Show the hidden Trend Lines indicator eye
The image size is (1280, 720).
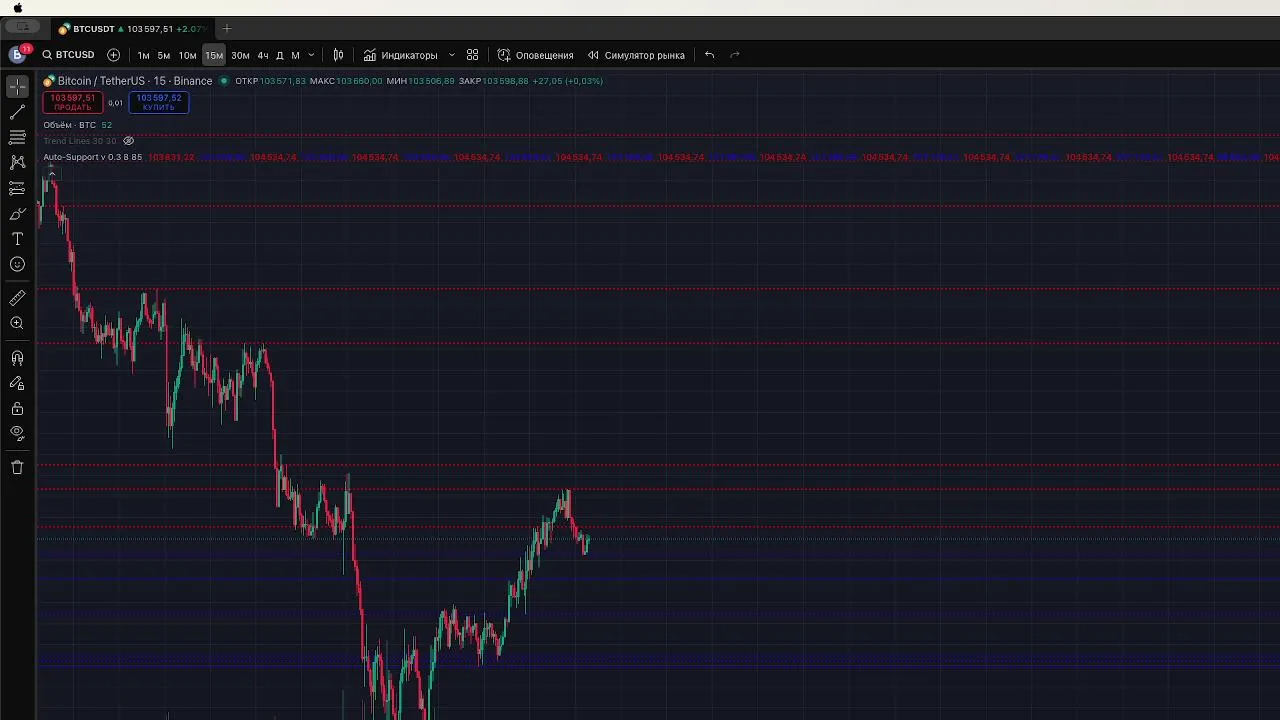(128, 141)
